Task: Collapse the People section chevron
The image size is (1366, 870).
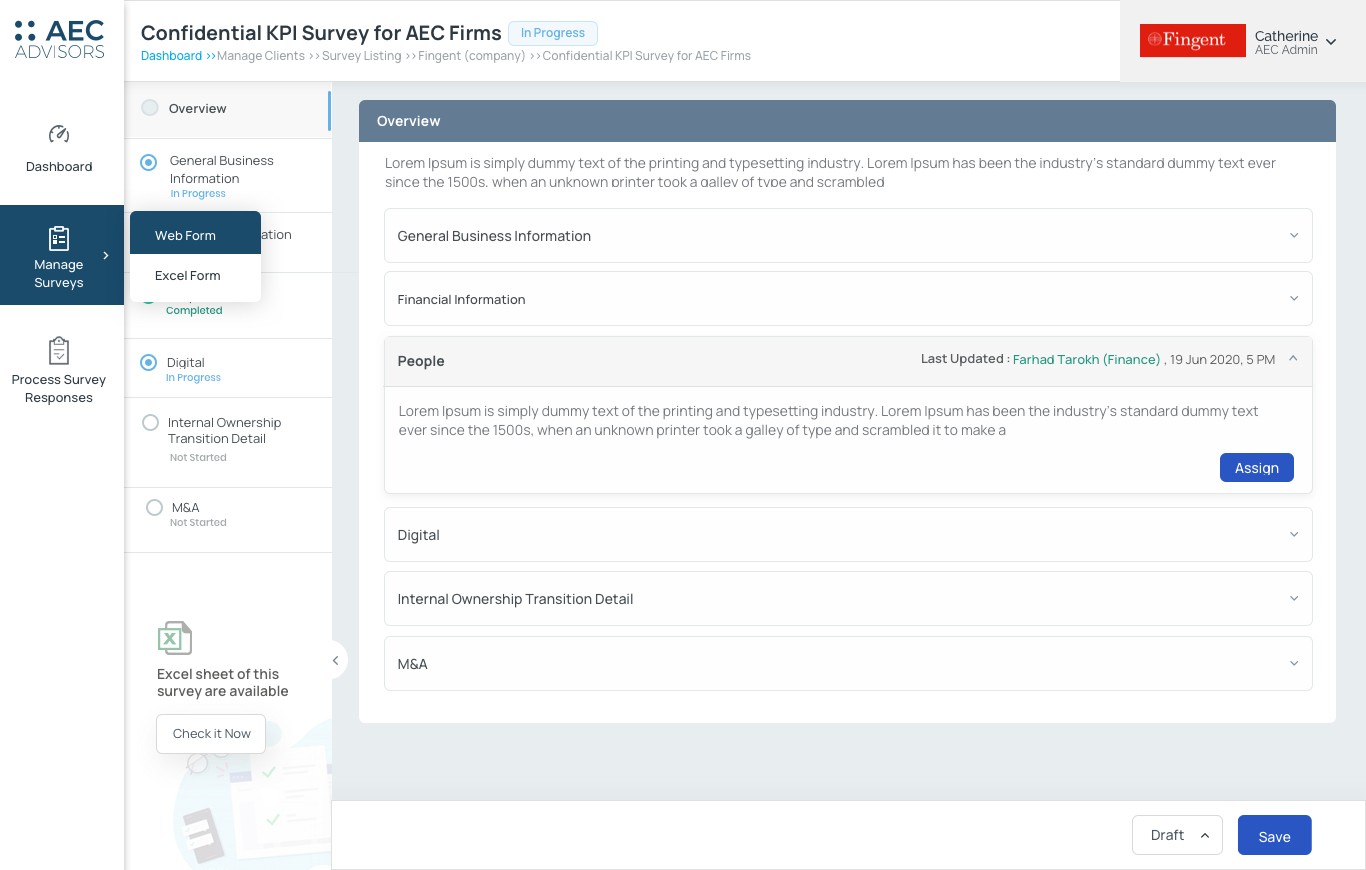Action: coord(1293,358)
